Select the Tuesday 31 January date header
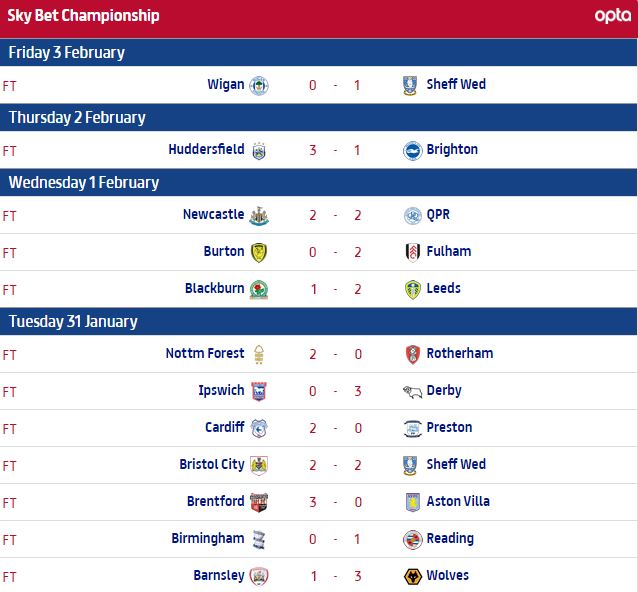 coord(73,321)
